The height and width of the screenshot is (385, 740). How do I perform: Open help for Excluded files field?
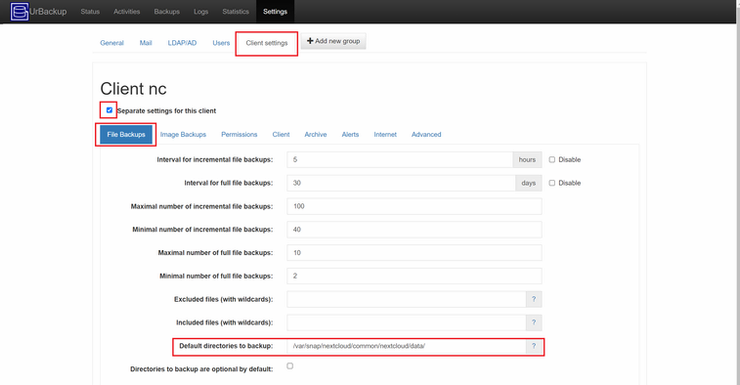[x=534, y=299]
